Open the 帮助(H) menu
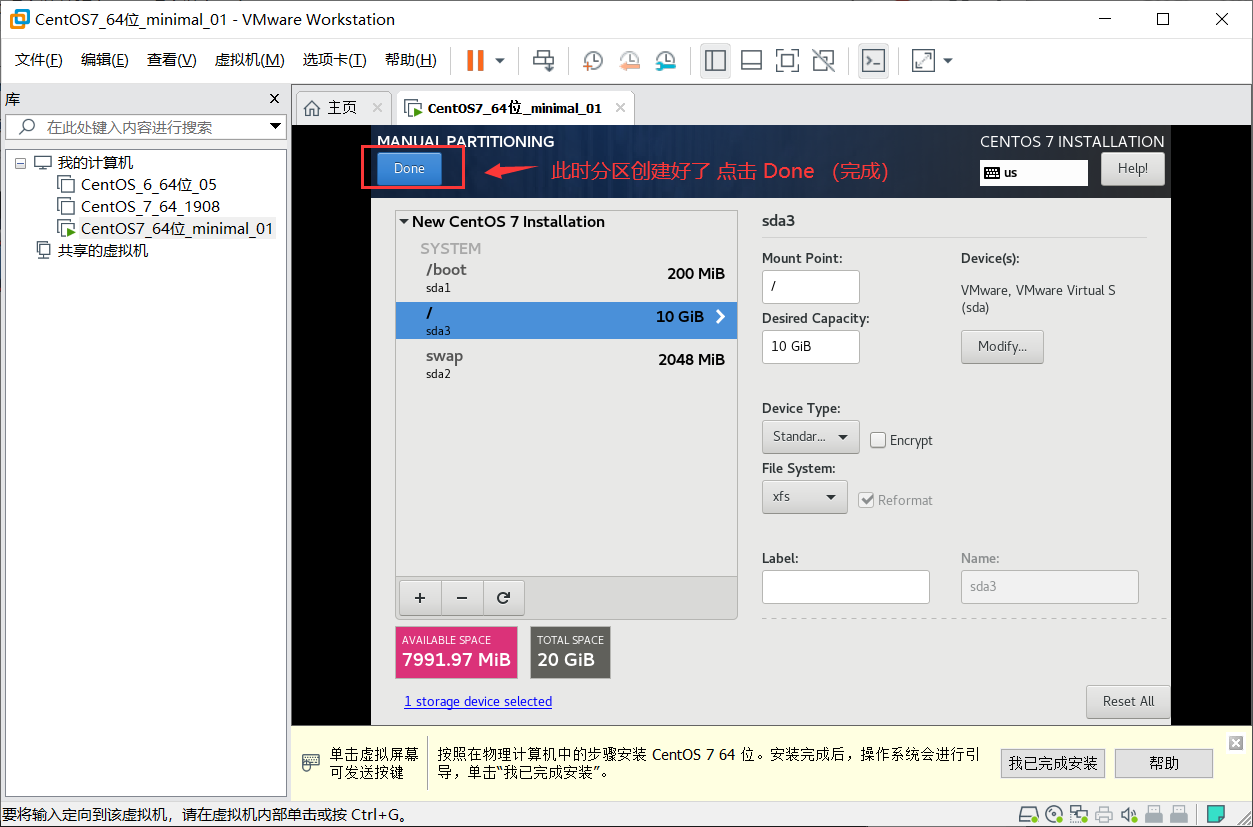Image resolution: width=1253 pixels, height=827 pixels. click(411, 60)
